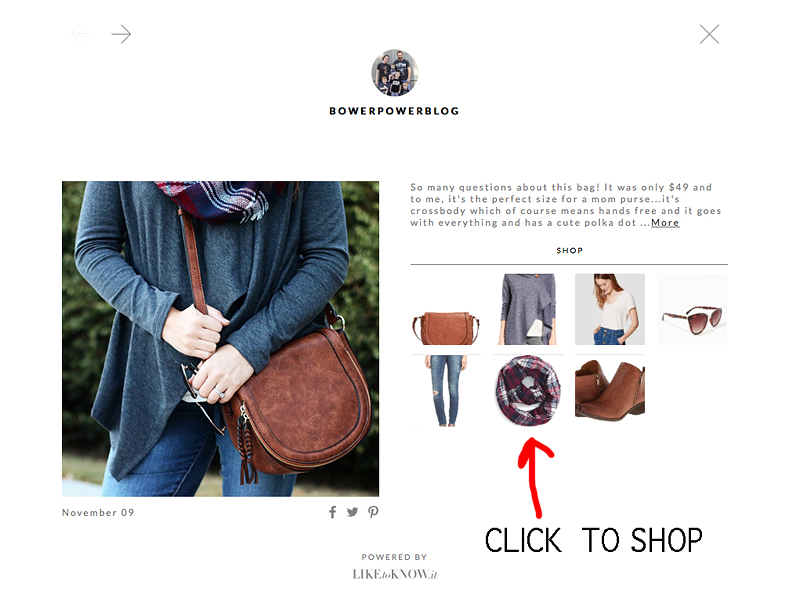This screenshot has height=603, width=800.
Task: Visit the LIKEtoKNOW.it logo link
Action: pyautogui.click(x=394, y=574)
